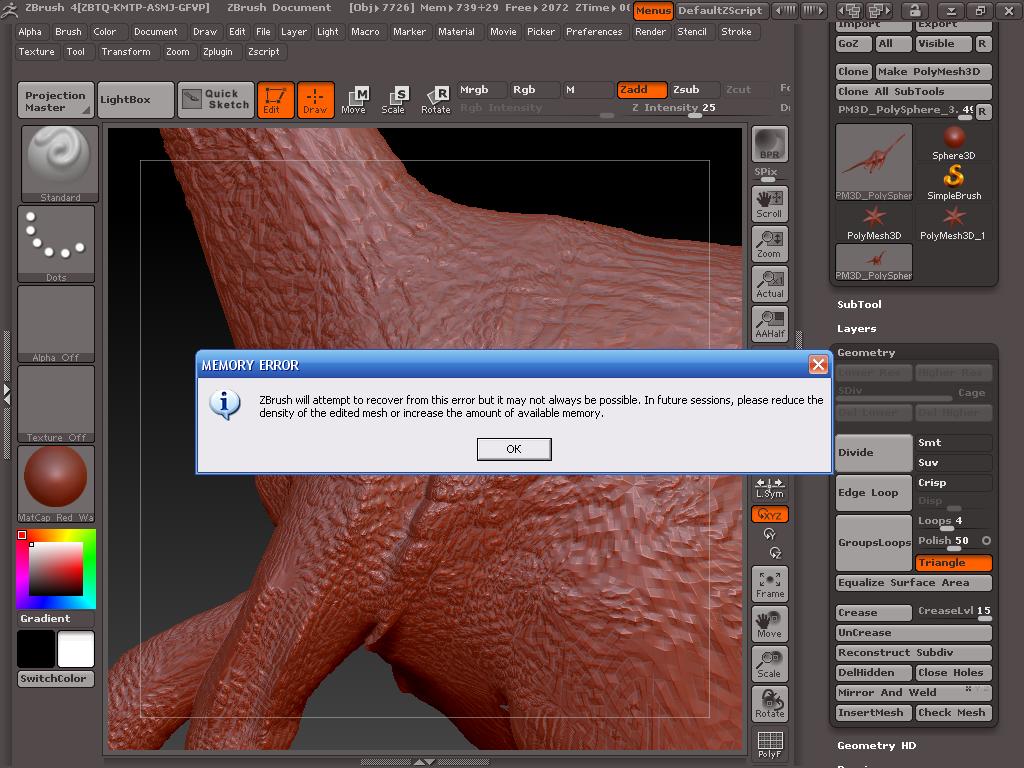1024x768 pixels.
Task: Select the Rotate transform mode
Action: point(436,100)
